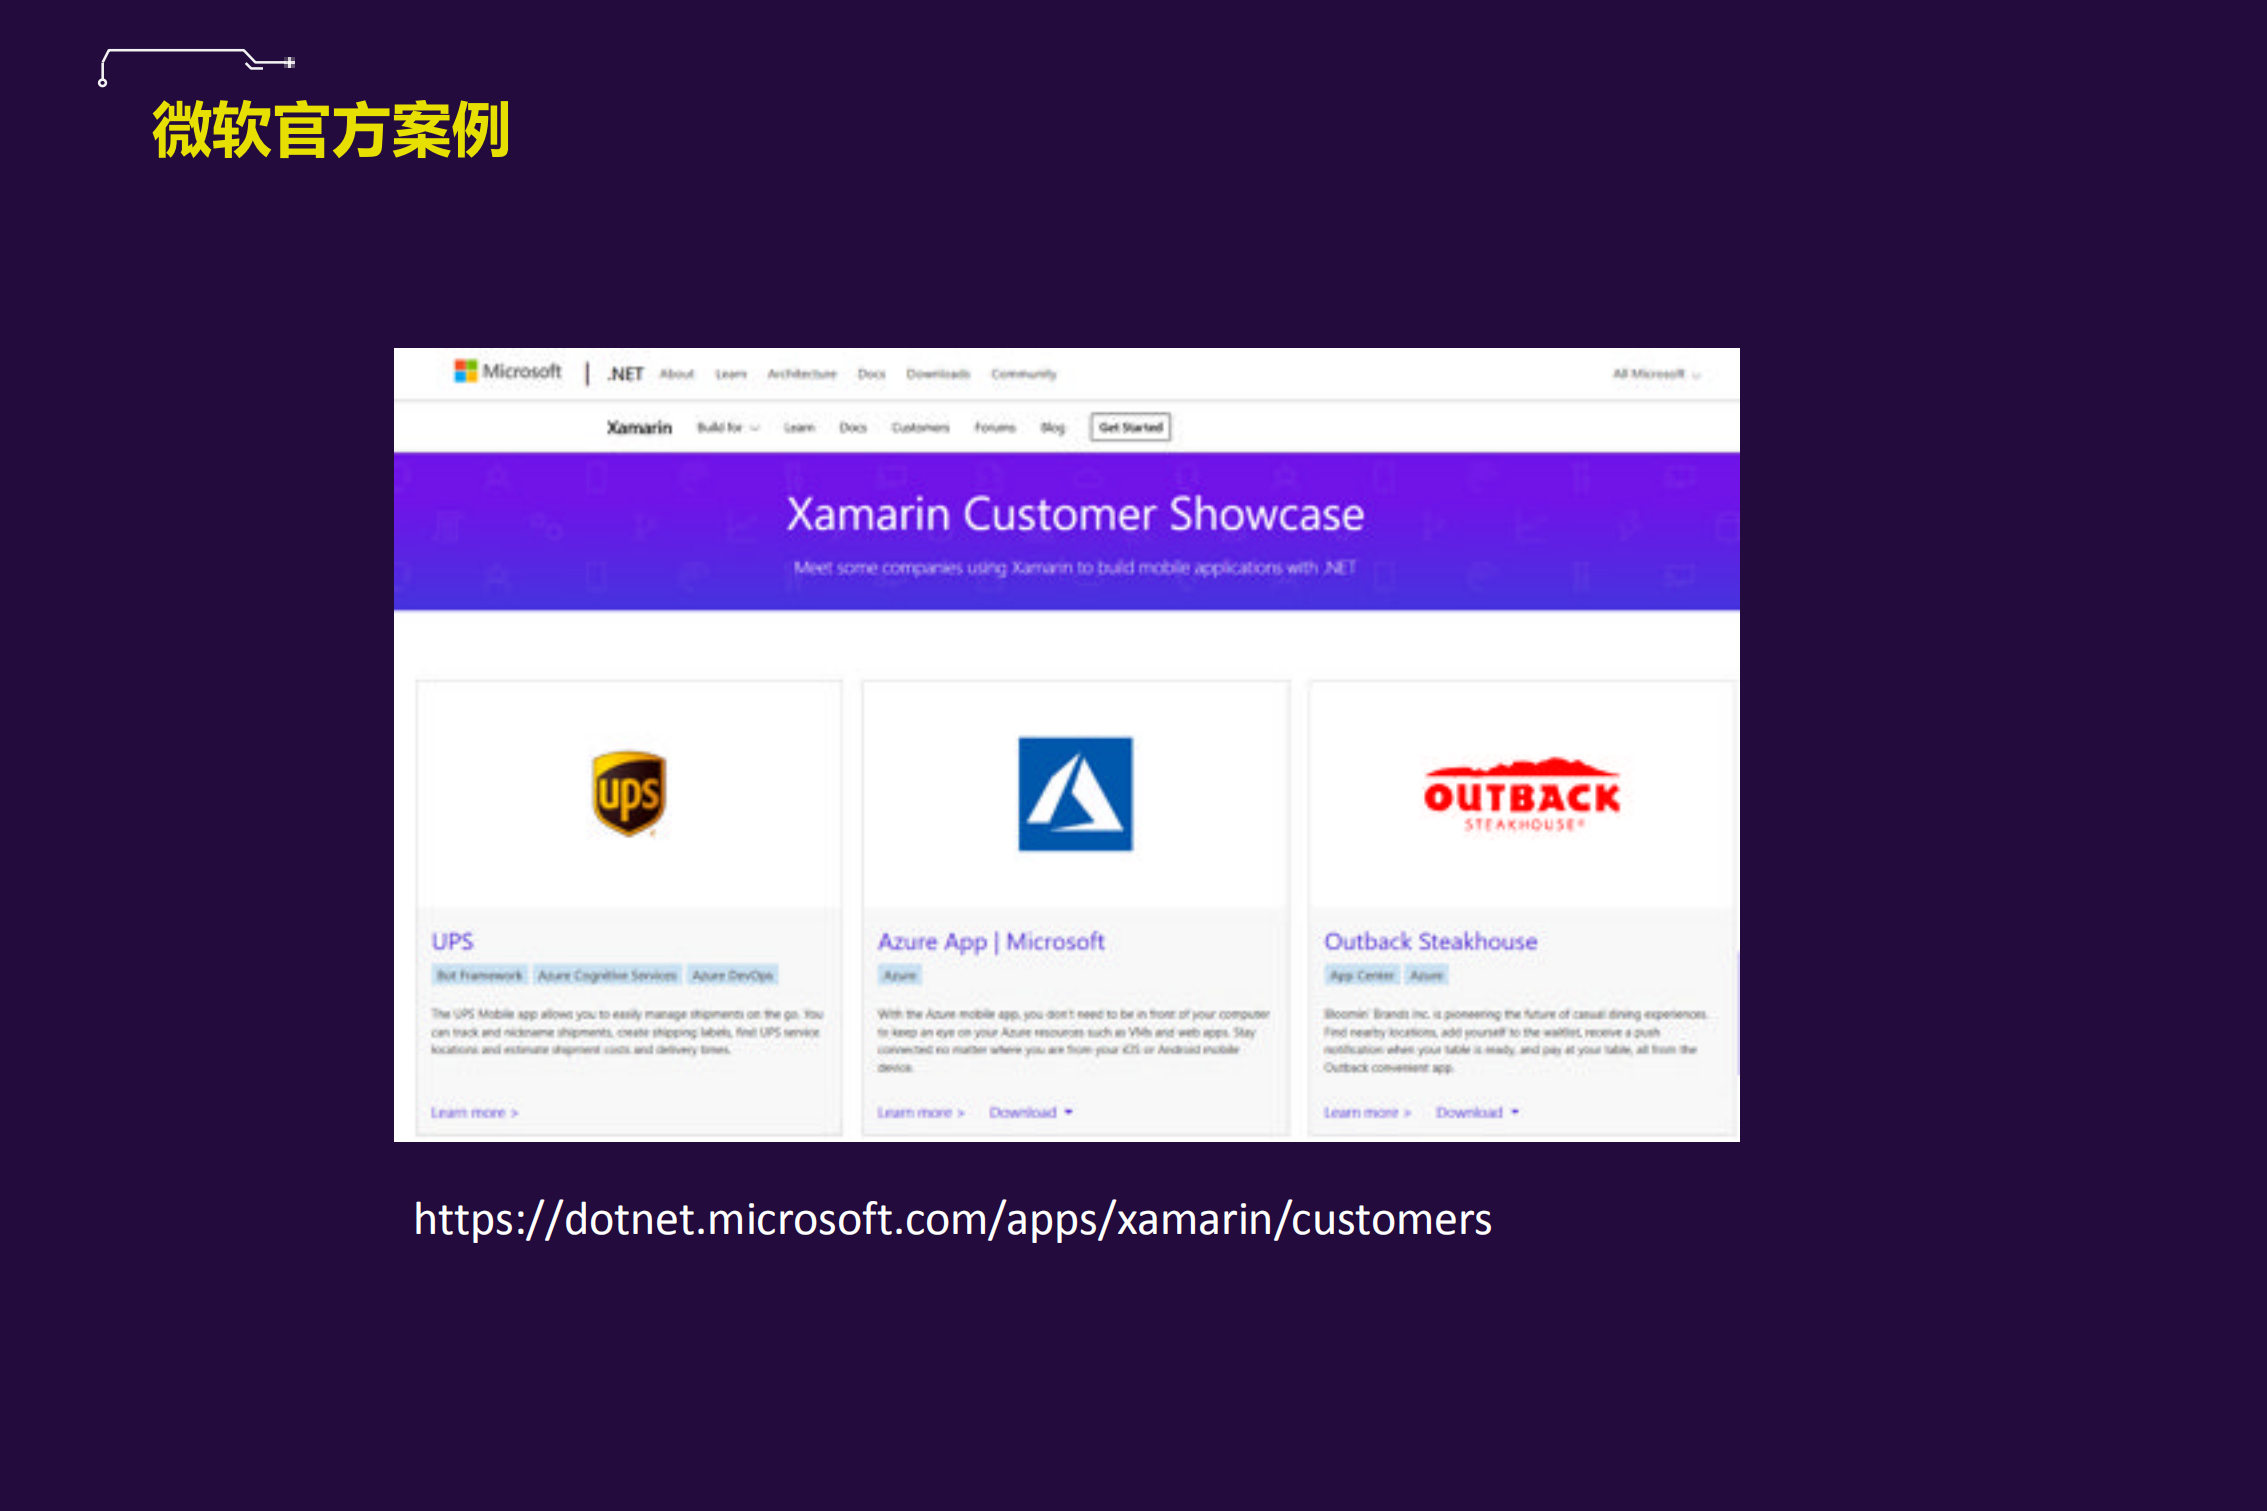2267x1511 pixels.
Task: Click the Azure App | Microsoft card title
Action: 991,941
